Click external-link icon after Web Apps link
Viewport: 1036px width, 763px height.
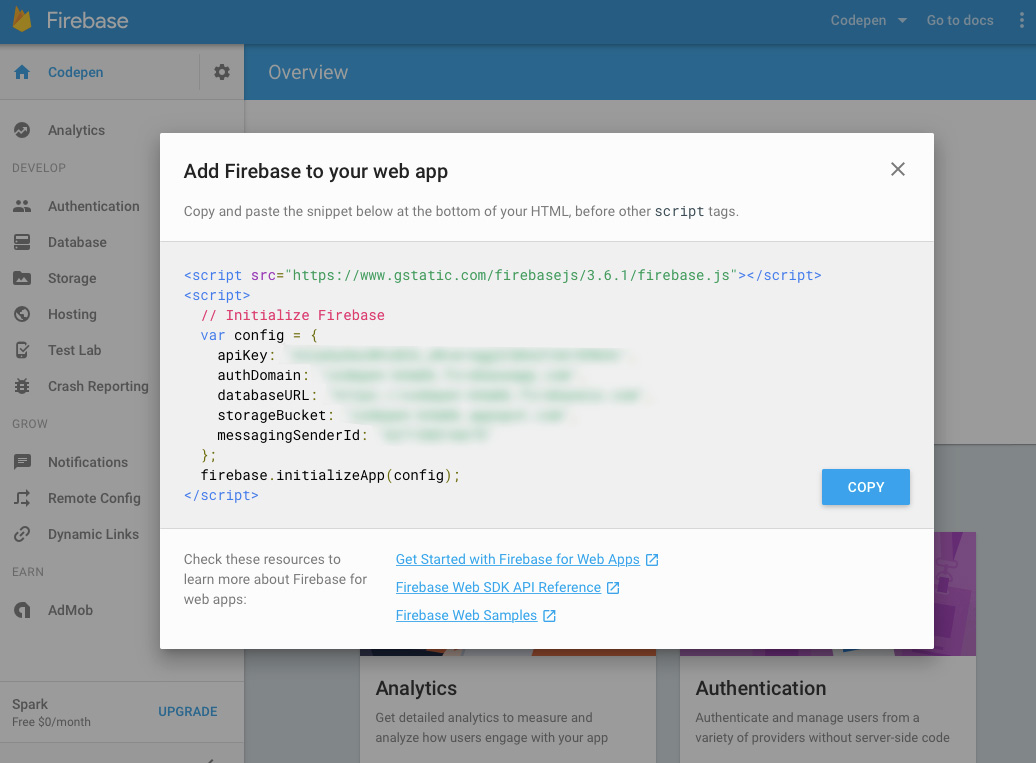(652, 560)
